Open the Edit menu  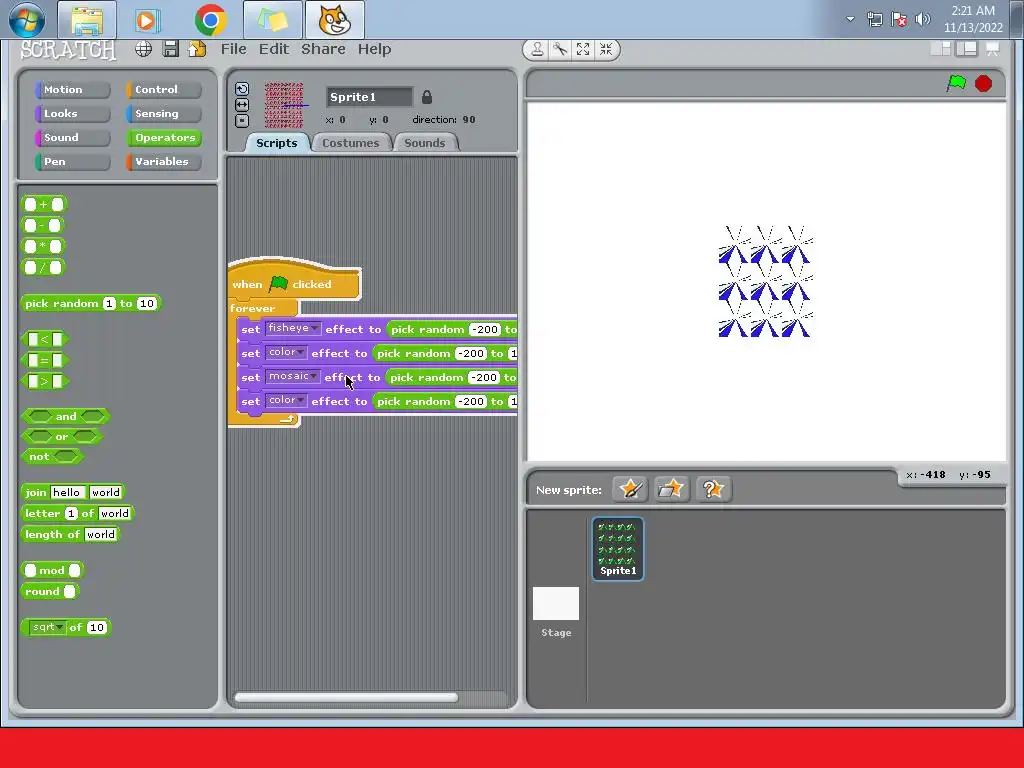(274, 49)
